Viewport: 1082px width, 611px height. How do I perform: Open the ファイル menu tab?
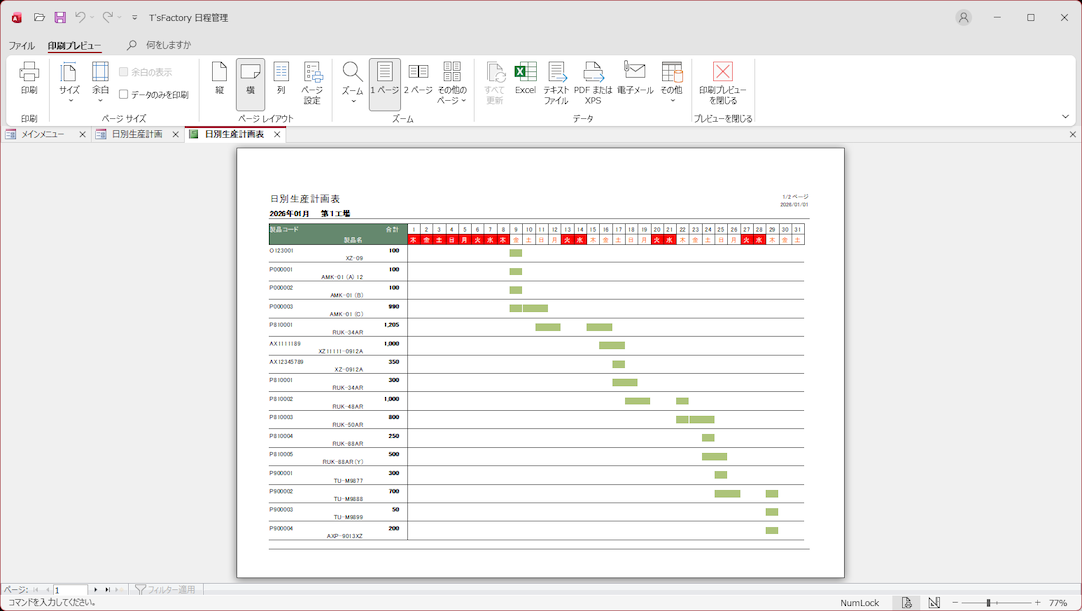click(21, 45)
